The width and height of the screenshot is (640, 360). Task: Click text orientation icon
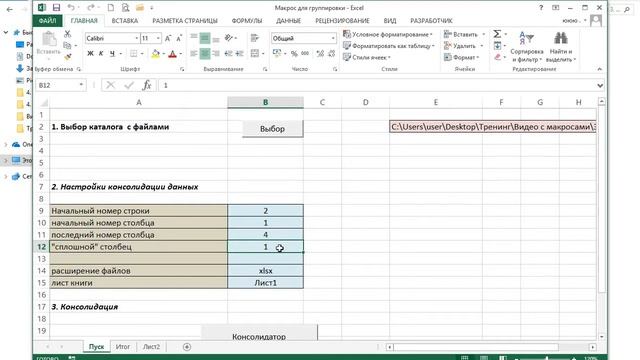pyautogui.click(x=229, y=38)
